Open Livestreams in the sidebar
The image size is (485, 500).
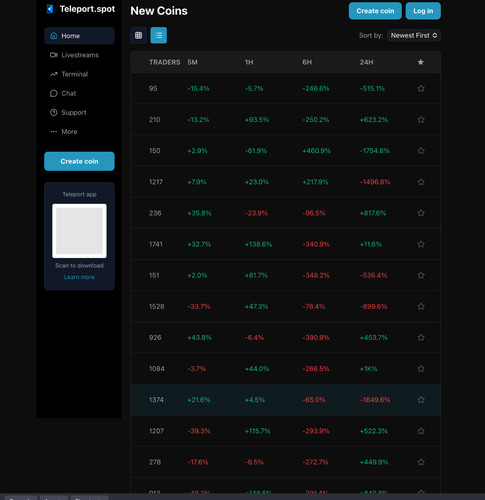pyautogui.click(x=79, y=55)
